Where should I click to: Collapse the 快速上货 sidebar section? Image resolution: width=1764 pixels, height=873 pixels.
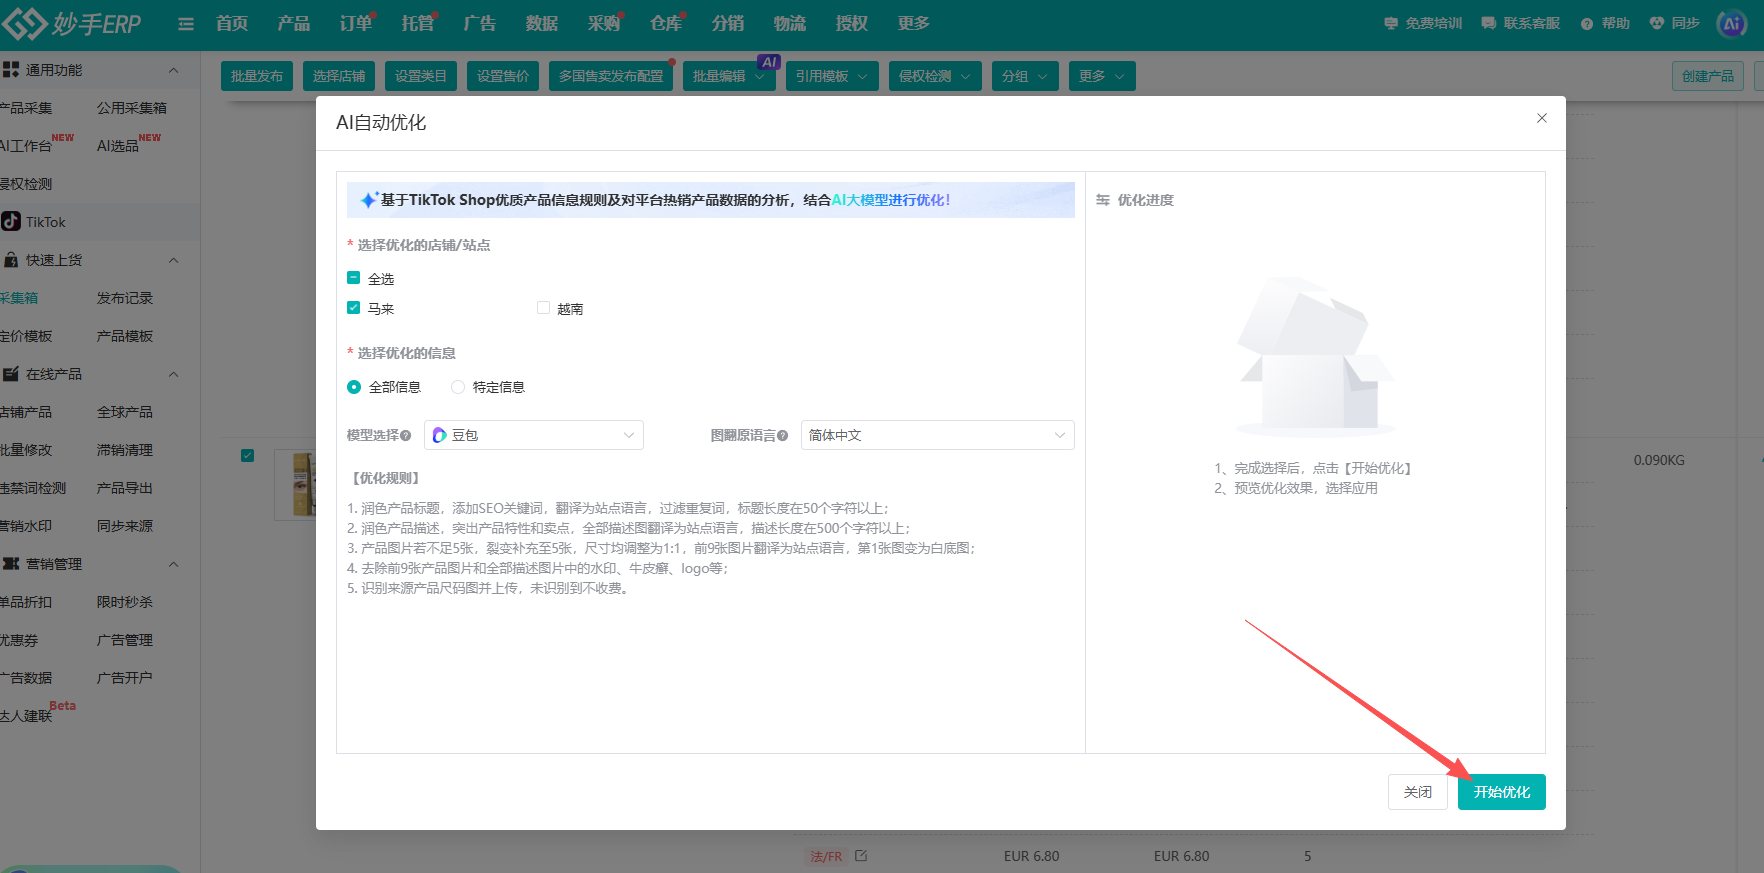click(173, 260)
